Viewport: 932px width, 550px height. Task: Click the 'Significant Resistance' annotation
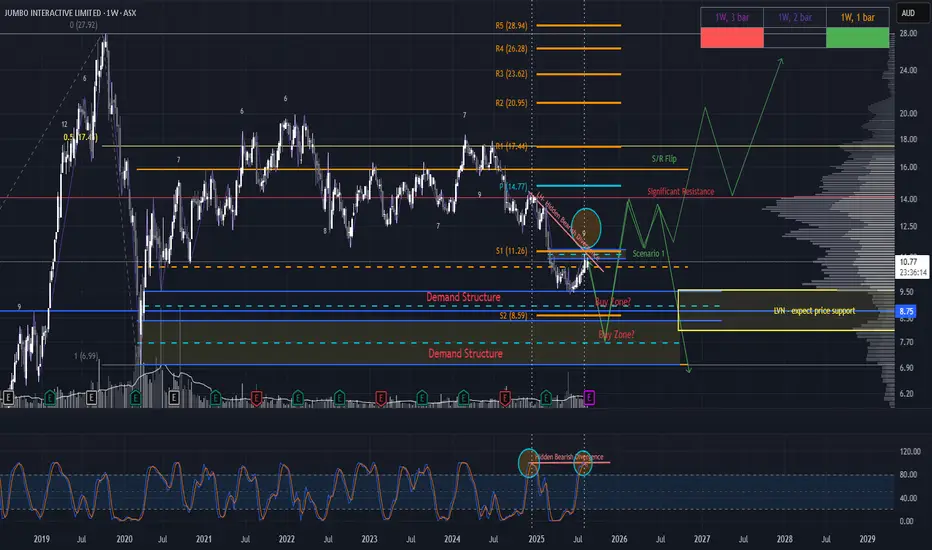(681, 191)
